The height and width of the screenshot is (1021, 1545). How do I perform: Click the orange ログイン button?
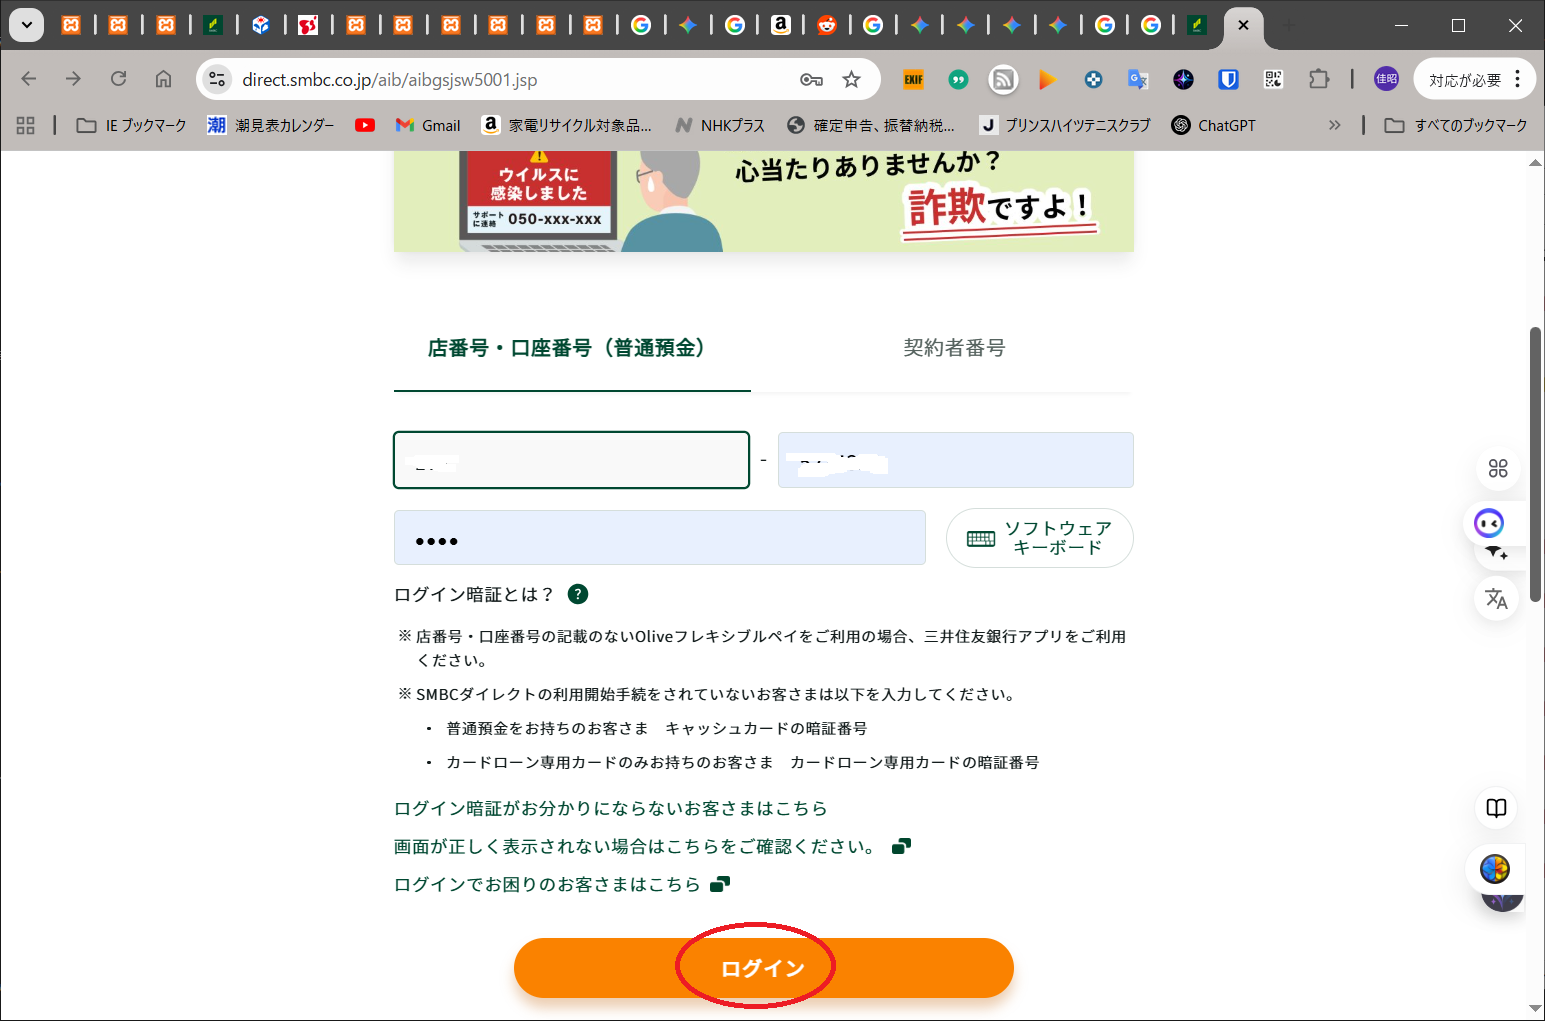(763, 967)
